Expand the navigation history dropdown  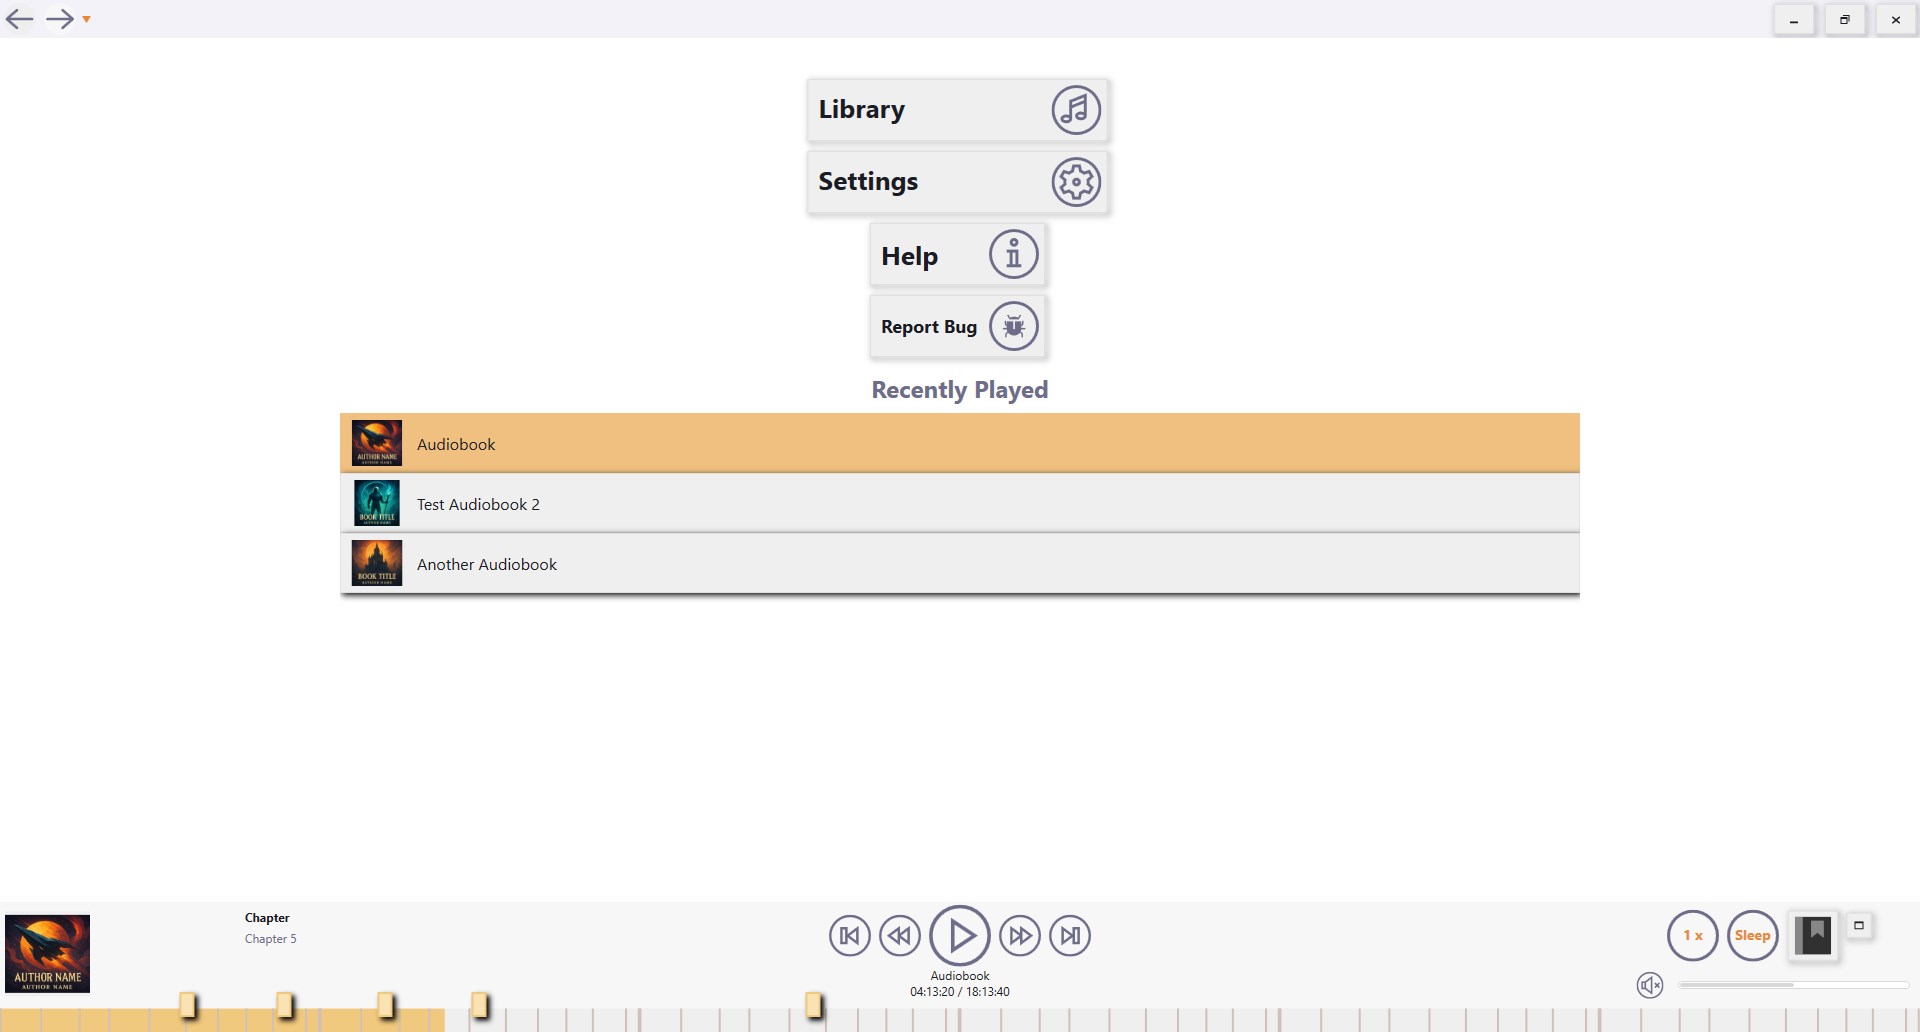pyautogui.click(x=86, y=18)
